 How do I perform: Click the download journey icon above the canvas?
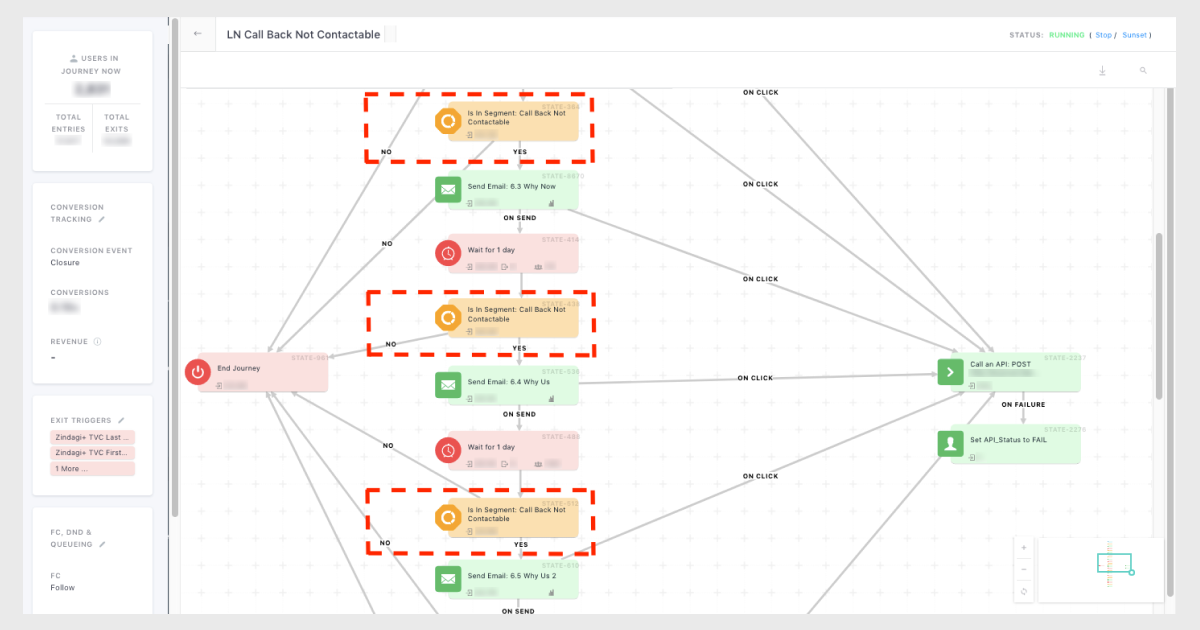(x=1102, y=70)
